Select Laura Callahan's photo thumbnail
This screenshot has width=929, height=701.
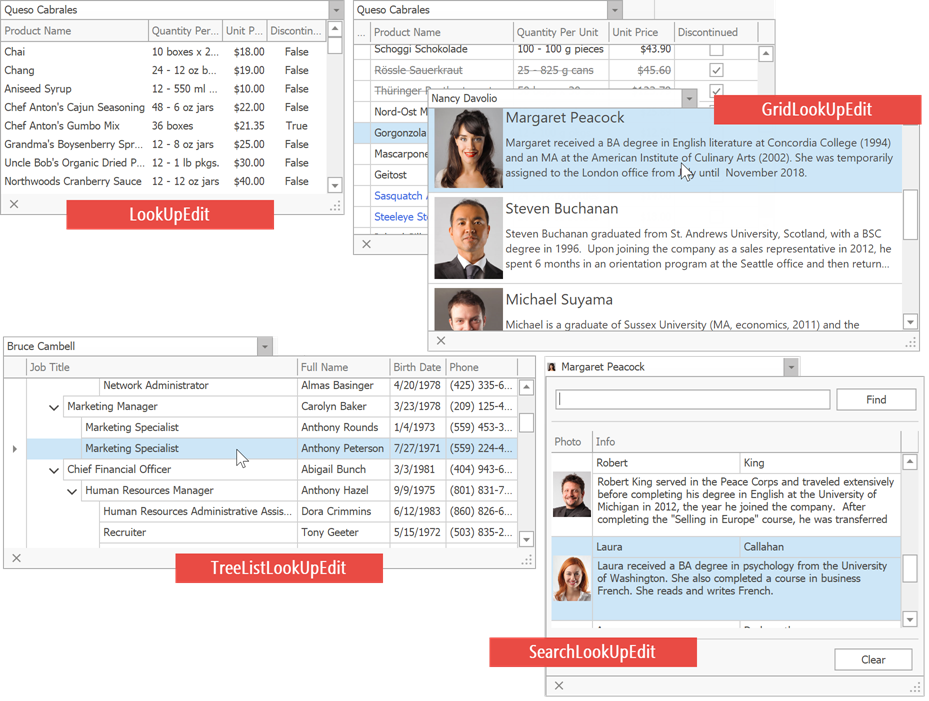pos(572,579)
